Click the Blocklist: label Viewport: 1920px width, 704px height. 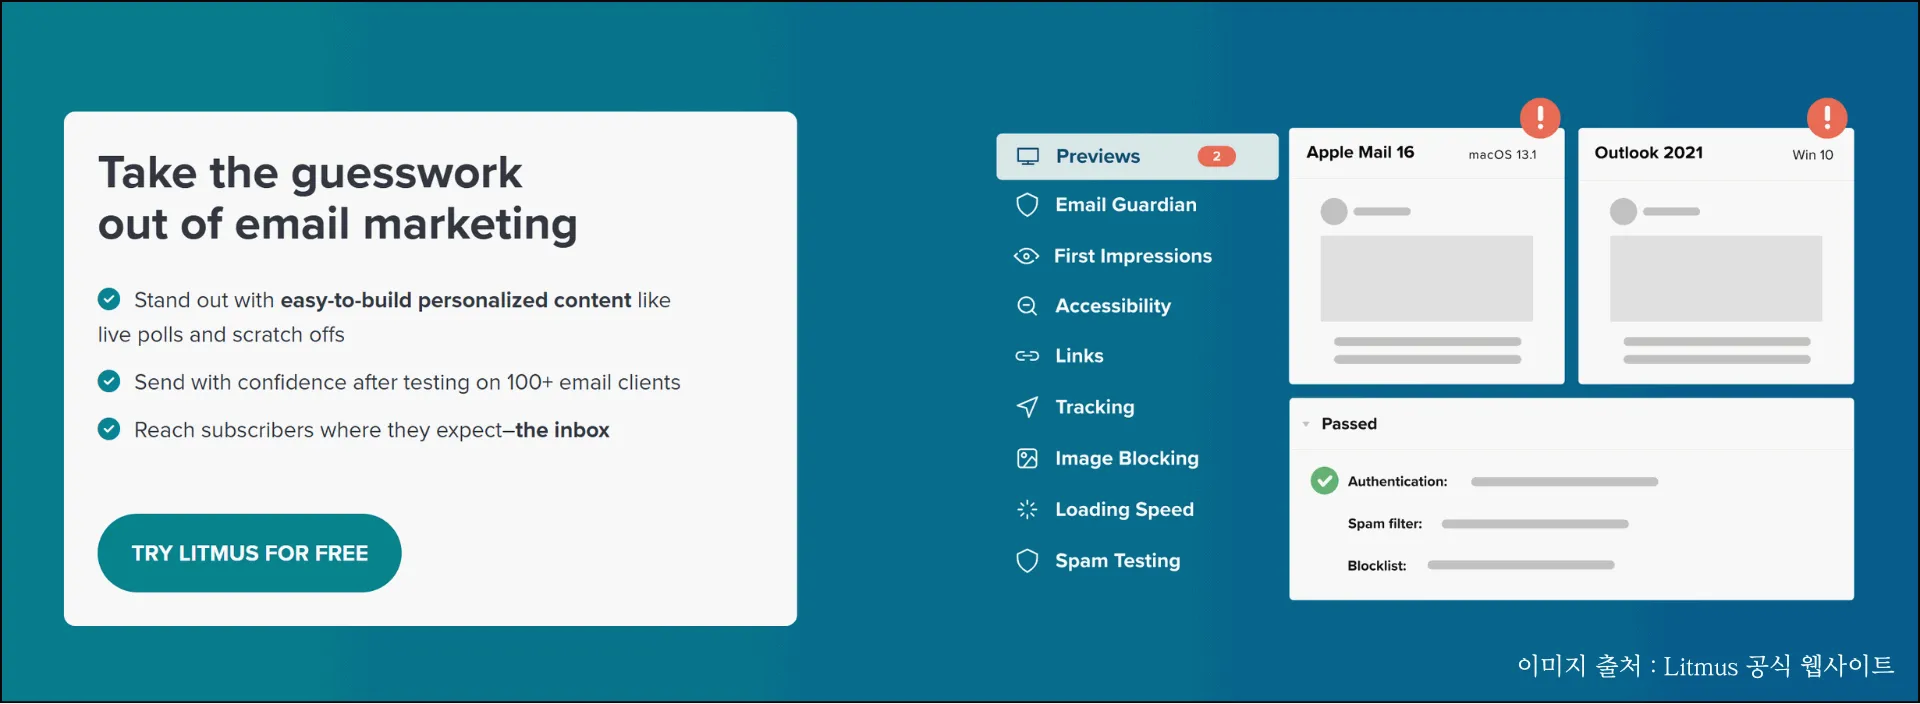[x=1376, y=566]
